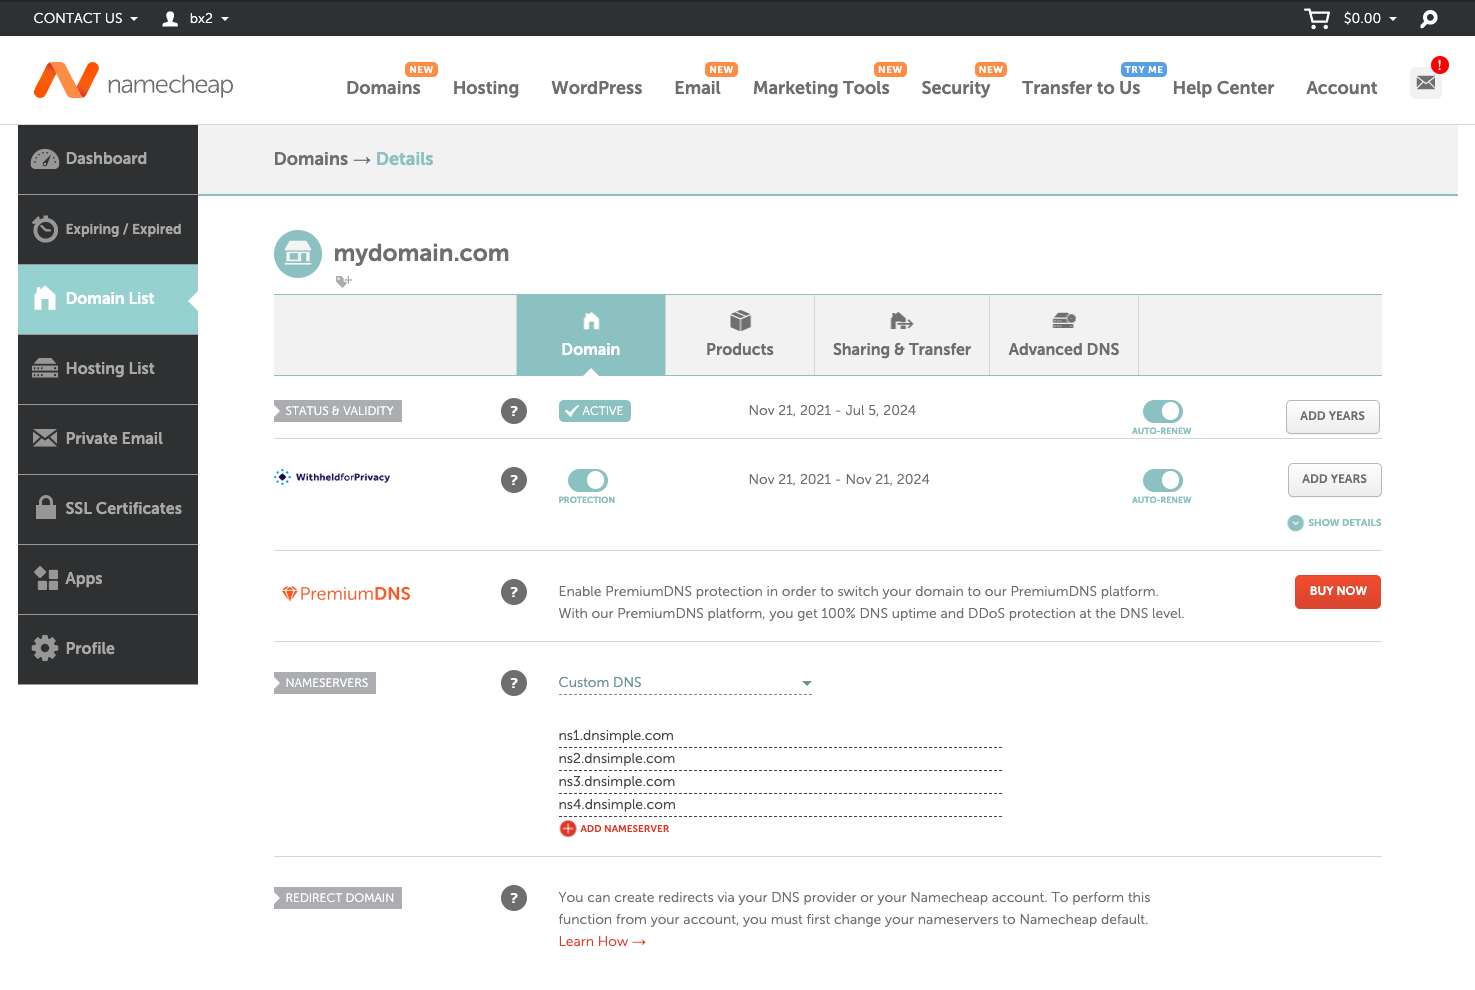1475x990 pixels.
Task: Open the Sharing & Transfer tab
Action: coord(901,334)
